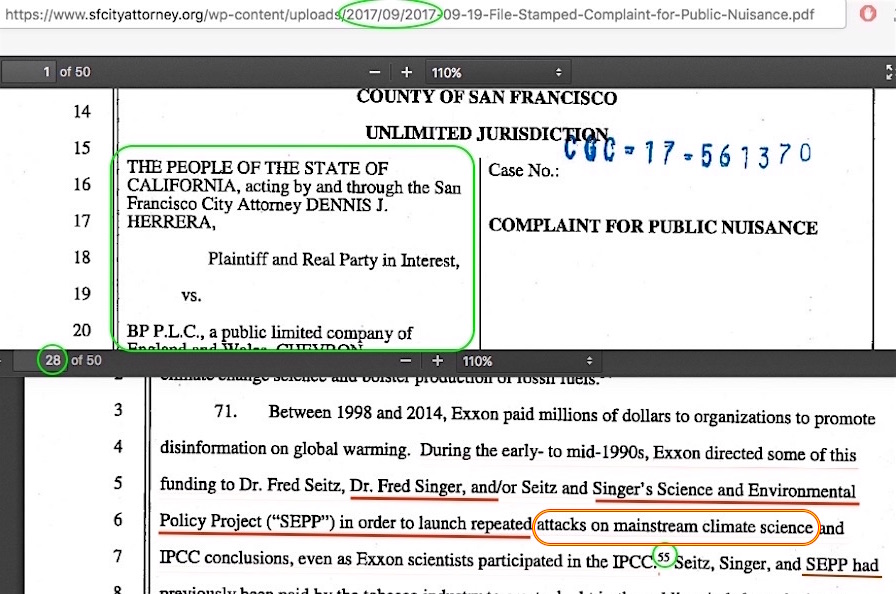Zoom in on the upper PDF viewer
896x594 pixels.
(406, 73)
